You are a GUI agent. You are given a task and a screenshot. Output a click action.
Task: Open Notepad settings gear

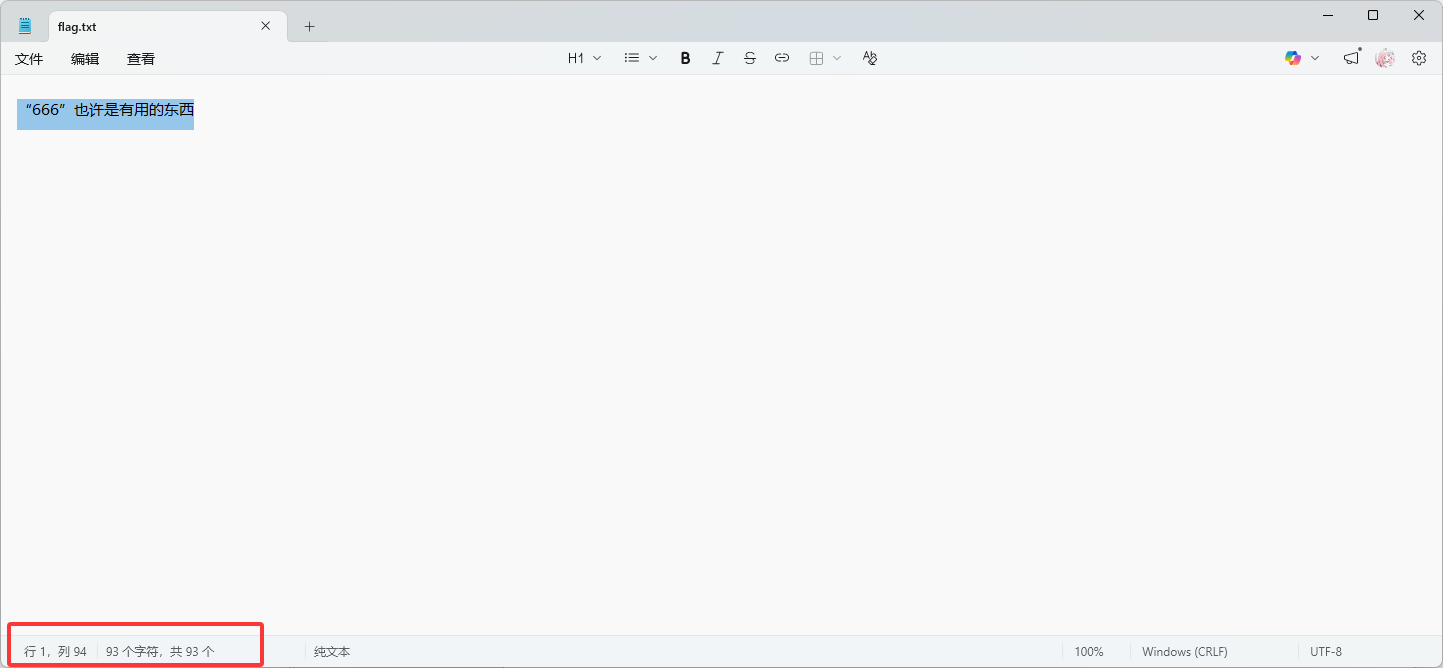click(1419, 58)
